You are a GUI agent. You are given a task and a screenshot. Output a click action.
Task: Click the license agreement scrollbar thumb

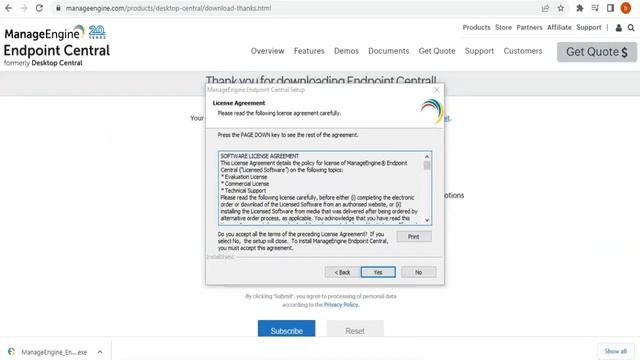[x=427, y=165]
